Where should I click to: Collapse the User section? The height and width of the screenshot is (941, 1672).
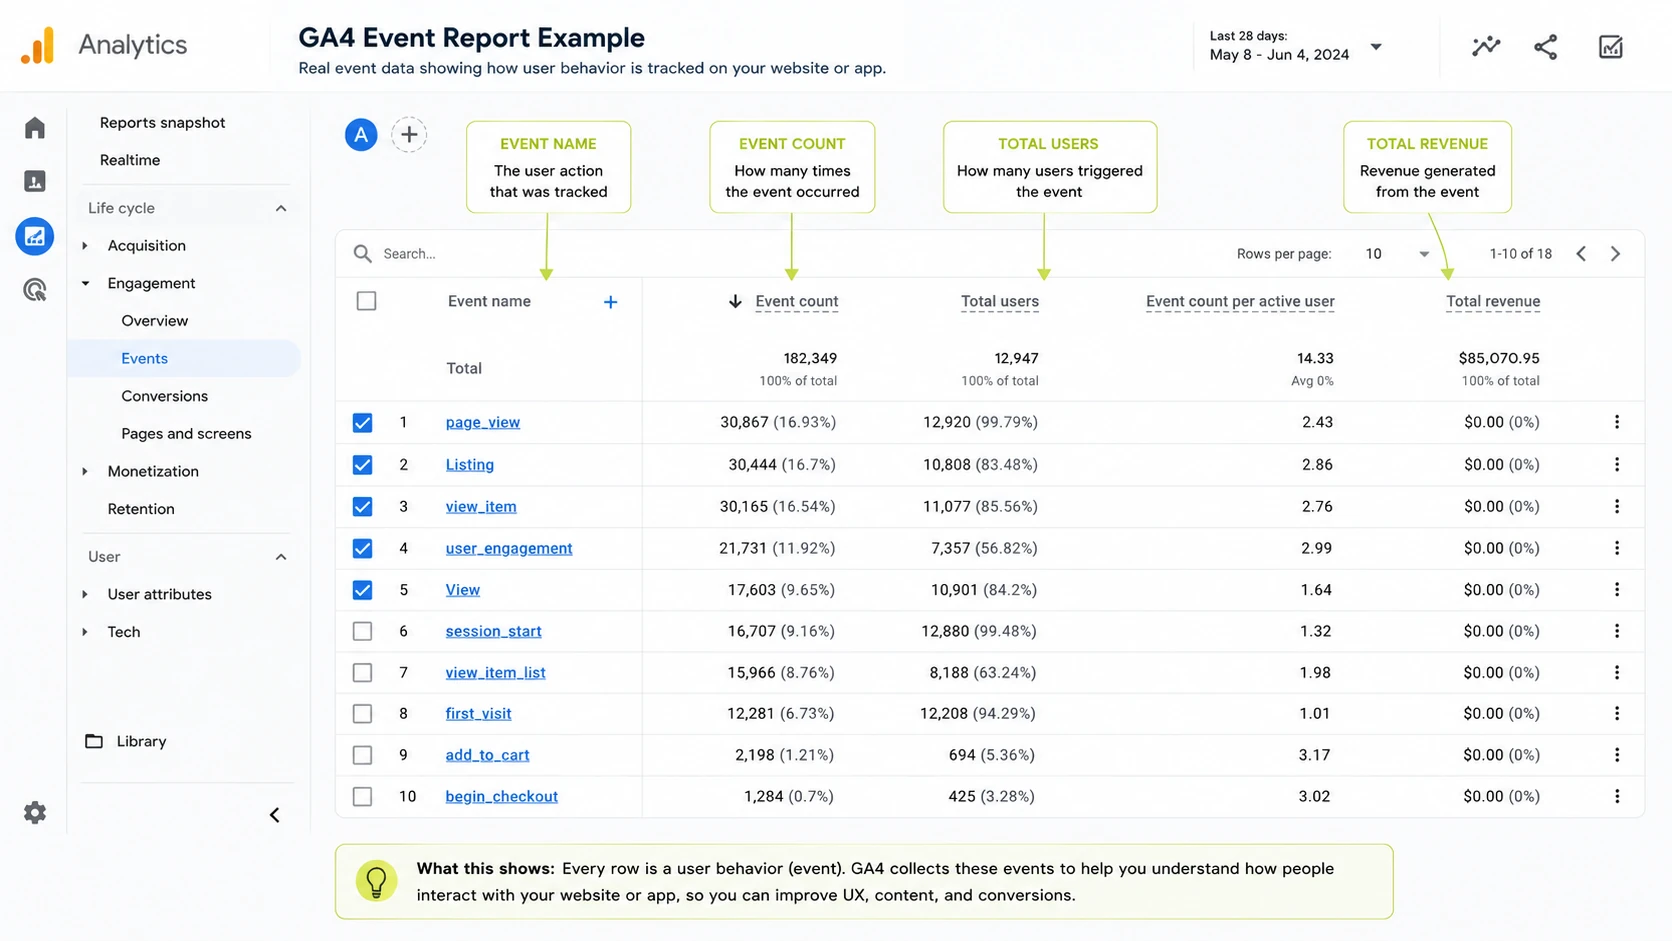(281, 557)
